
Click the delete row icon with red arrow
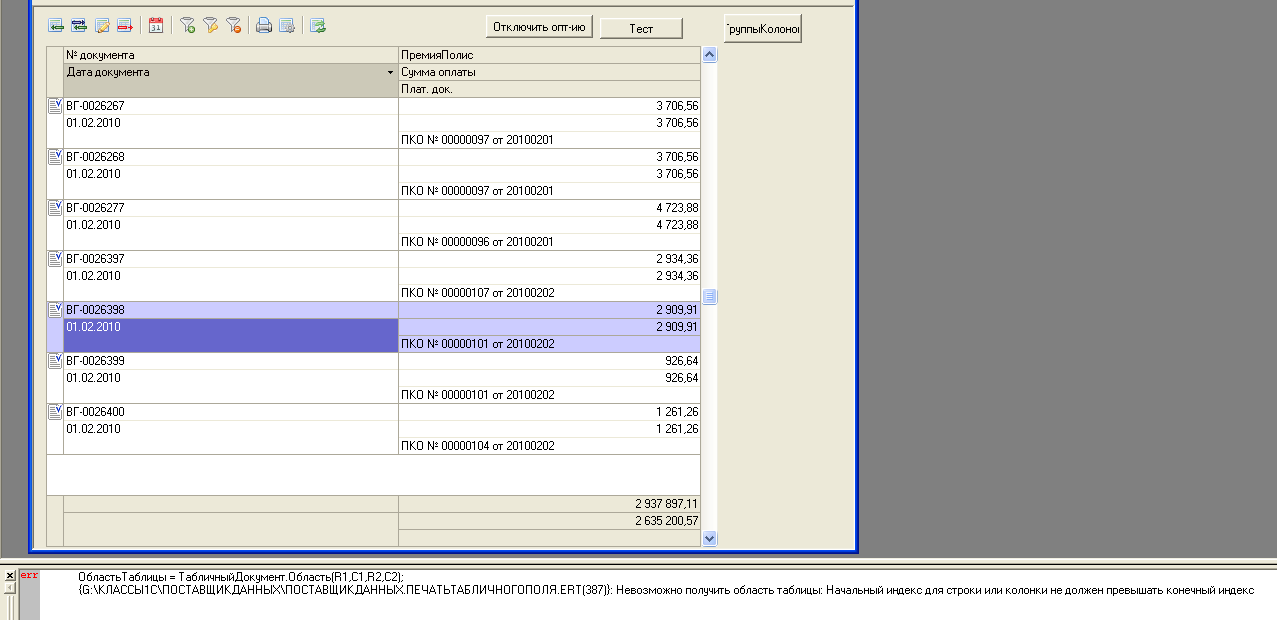tap(125, 26)
